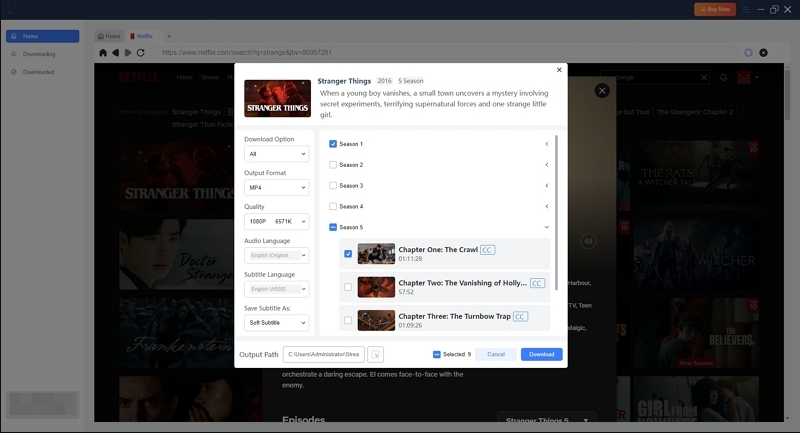Switch to the Netflix browser tab
The height and width of the screenshot is (433, 800).
click(x=142, y=36)
